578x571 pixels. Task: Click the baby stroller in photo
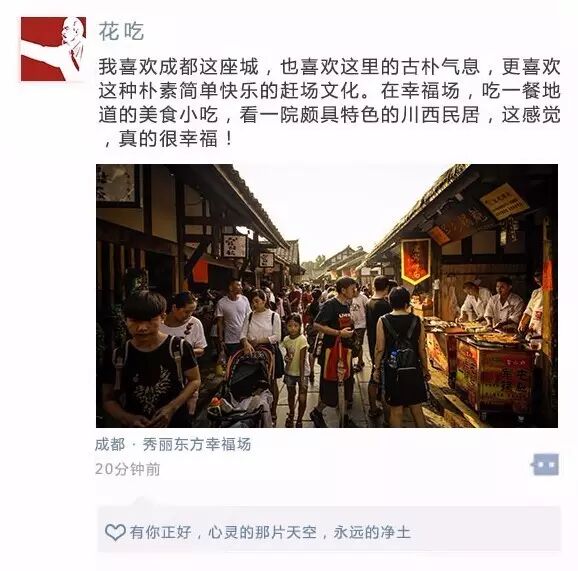[x=241, y=389]
